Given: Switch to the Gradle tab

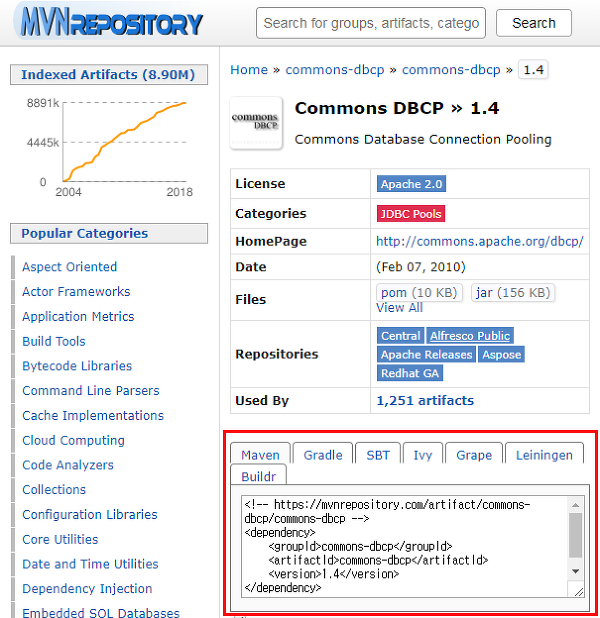Looking at the screenshot, I should pos(323,454).
